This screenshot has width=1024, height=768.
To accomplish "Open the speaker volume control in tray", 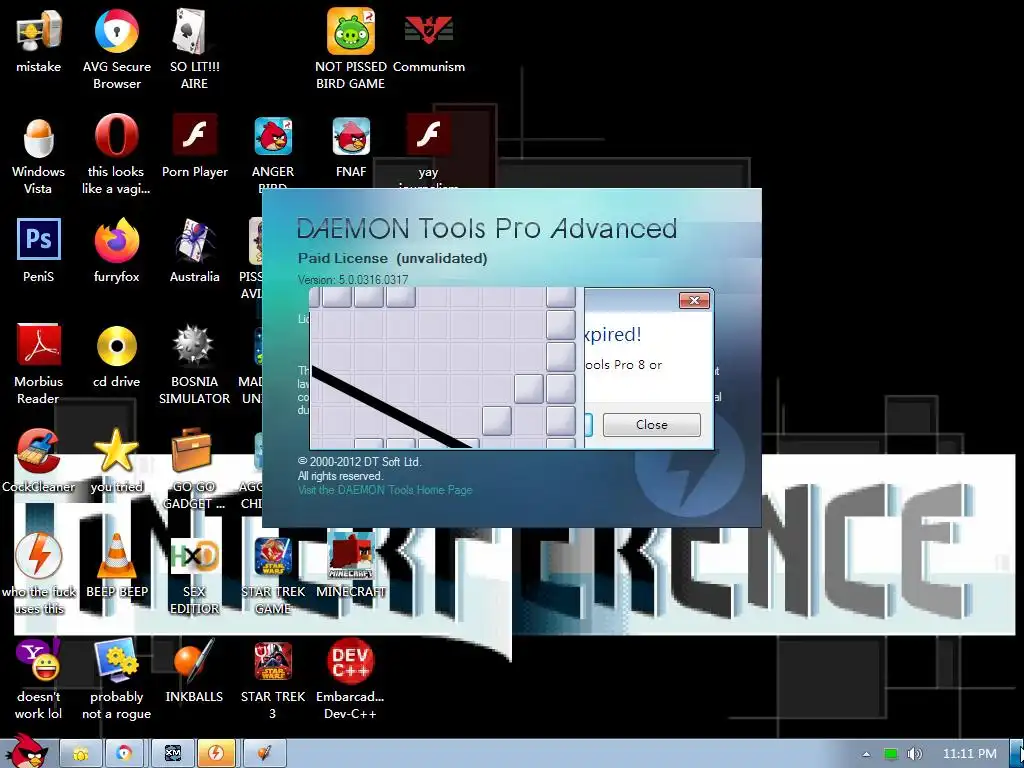I will pyautogui.click(x=915, y=754).
